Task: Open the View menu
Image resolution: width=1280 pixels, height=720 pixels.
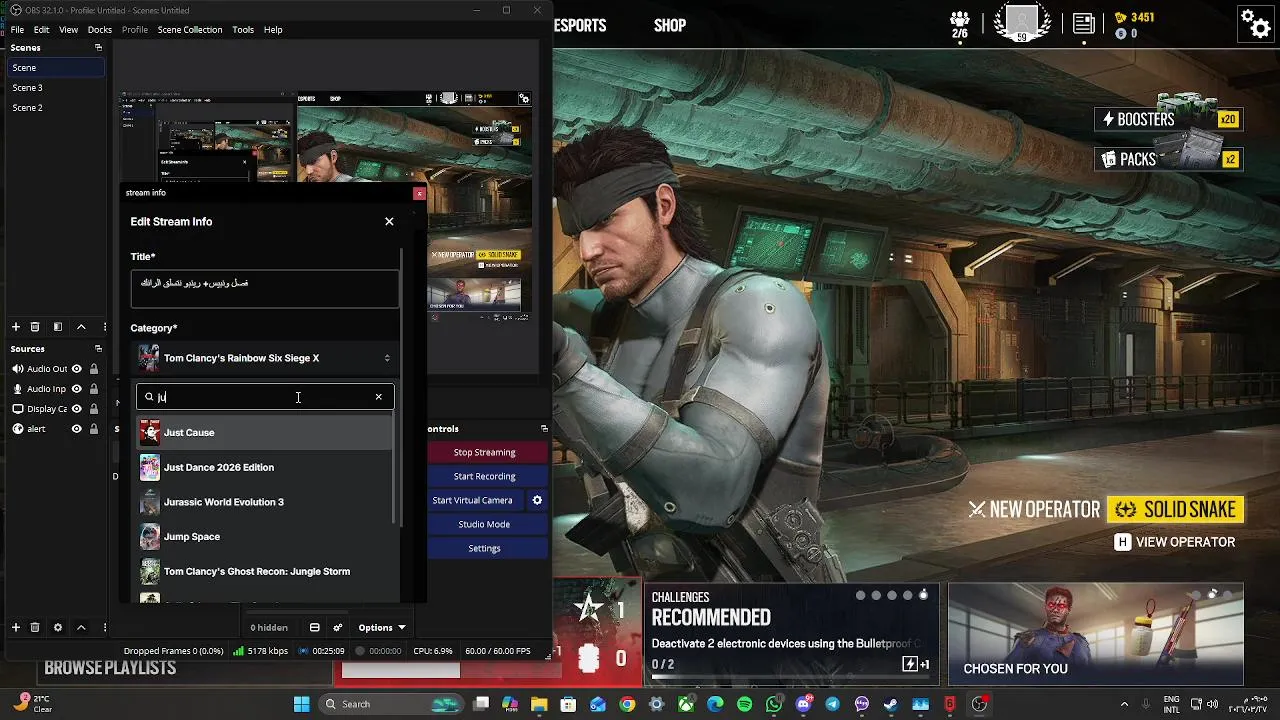Action: coord(68,30)
